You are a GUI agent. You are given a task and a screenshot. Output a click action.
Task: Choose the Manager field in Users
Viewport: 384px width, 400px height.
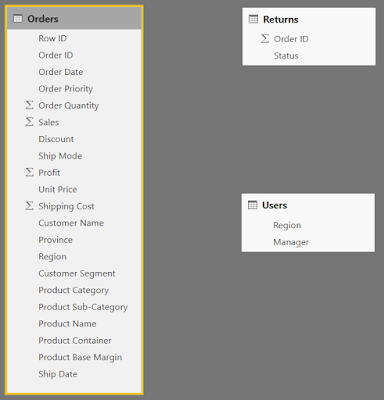308,242
